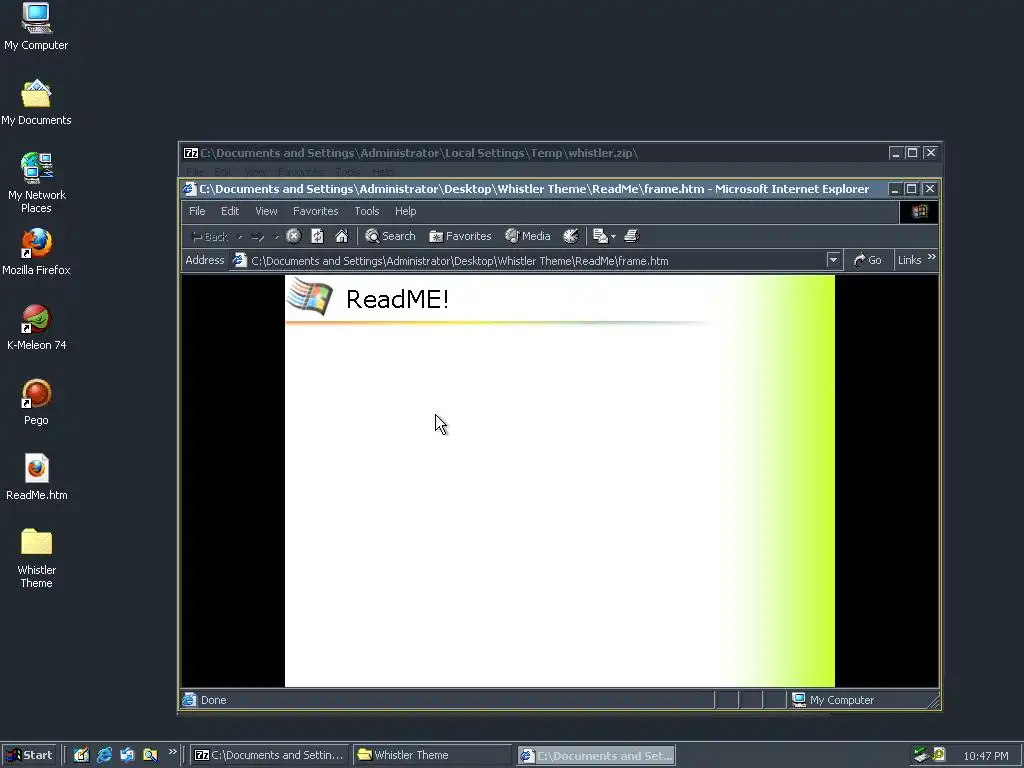Open the Favorites menu in menu bar
Viewport: 1024px width, 768px height.
click(315, 211)
